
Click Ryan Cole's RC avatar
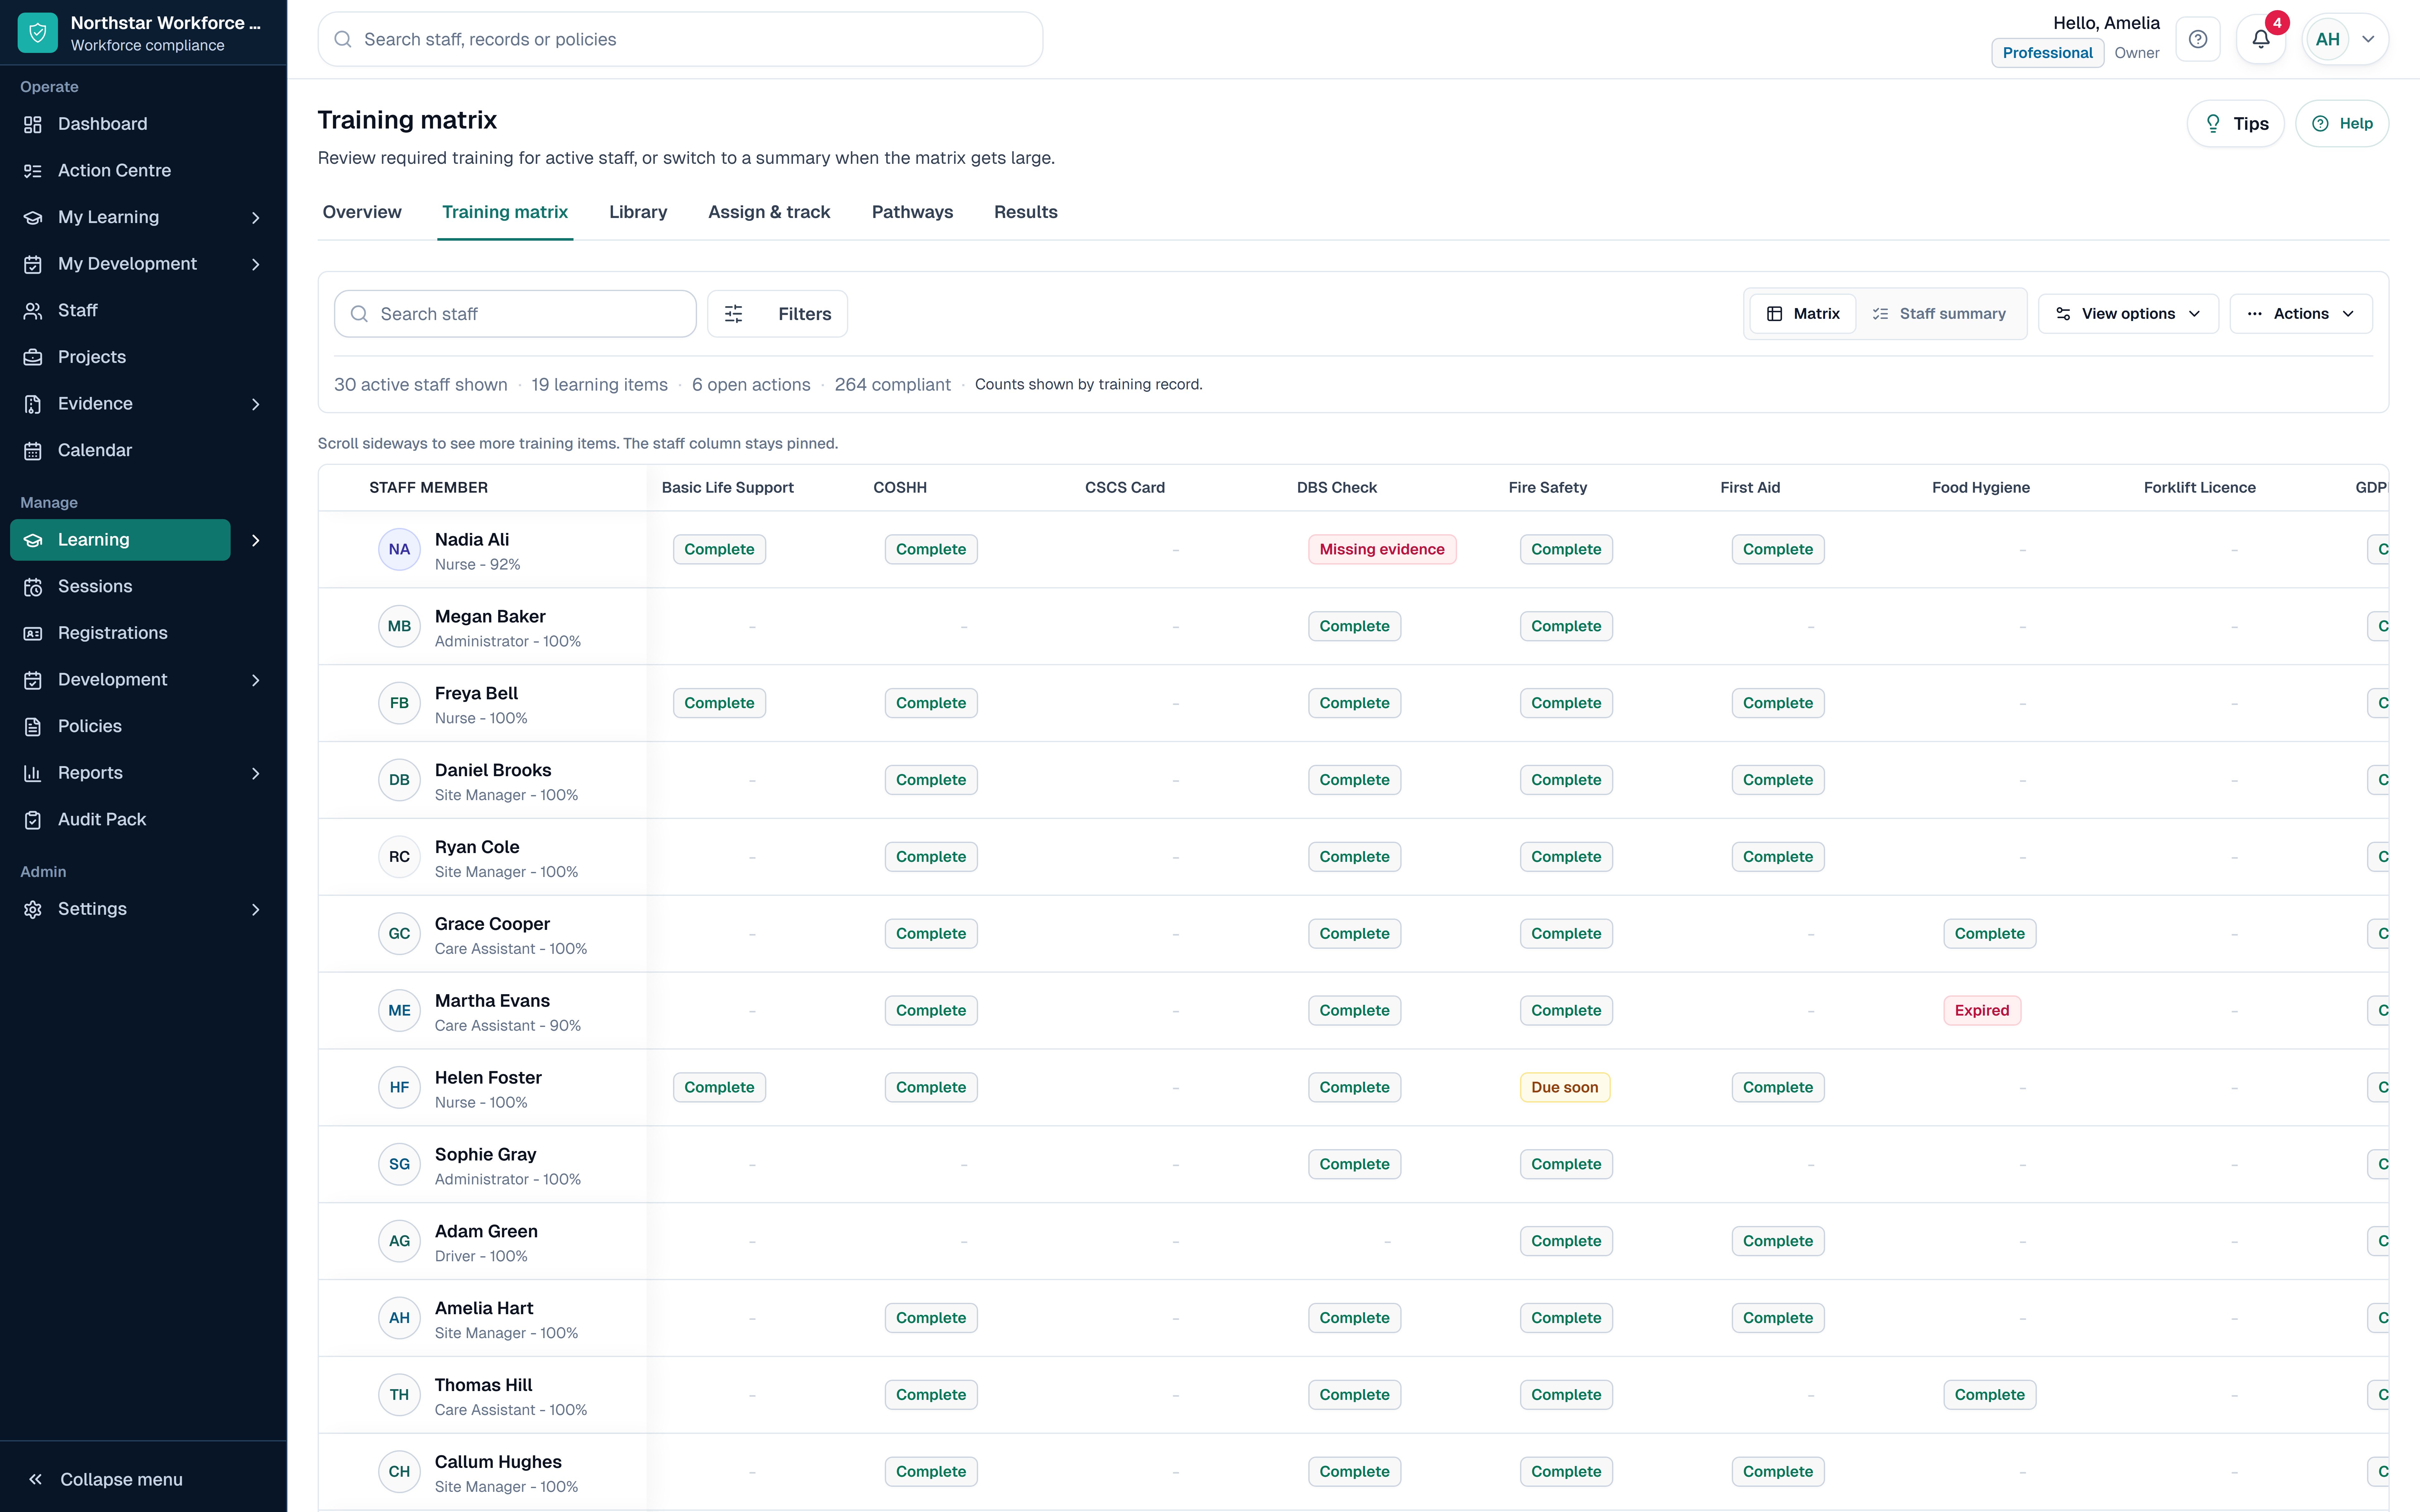pos(399,857)
